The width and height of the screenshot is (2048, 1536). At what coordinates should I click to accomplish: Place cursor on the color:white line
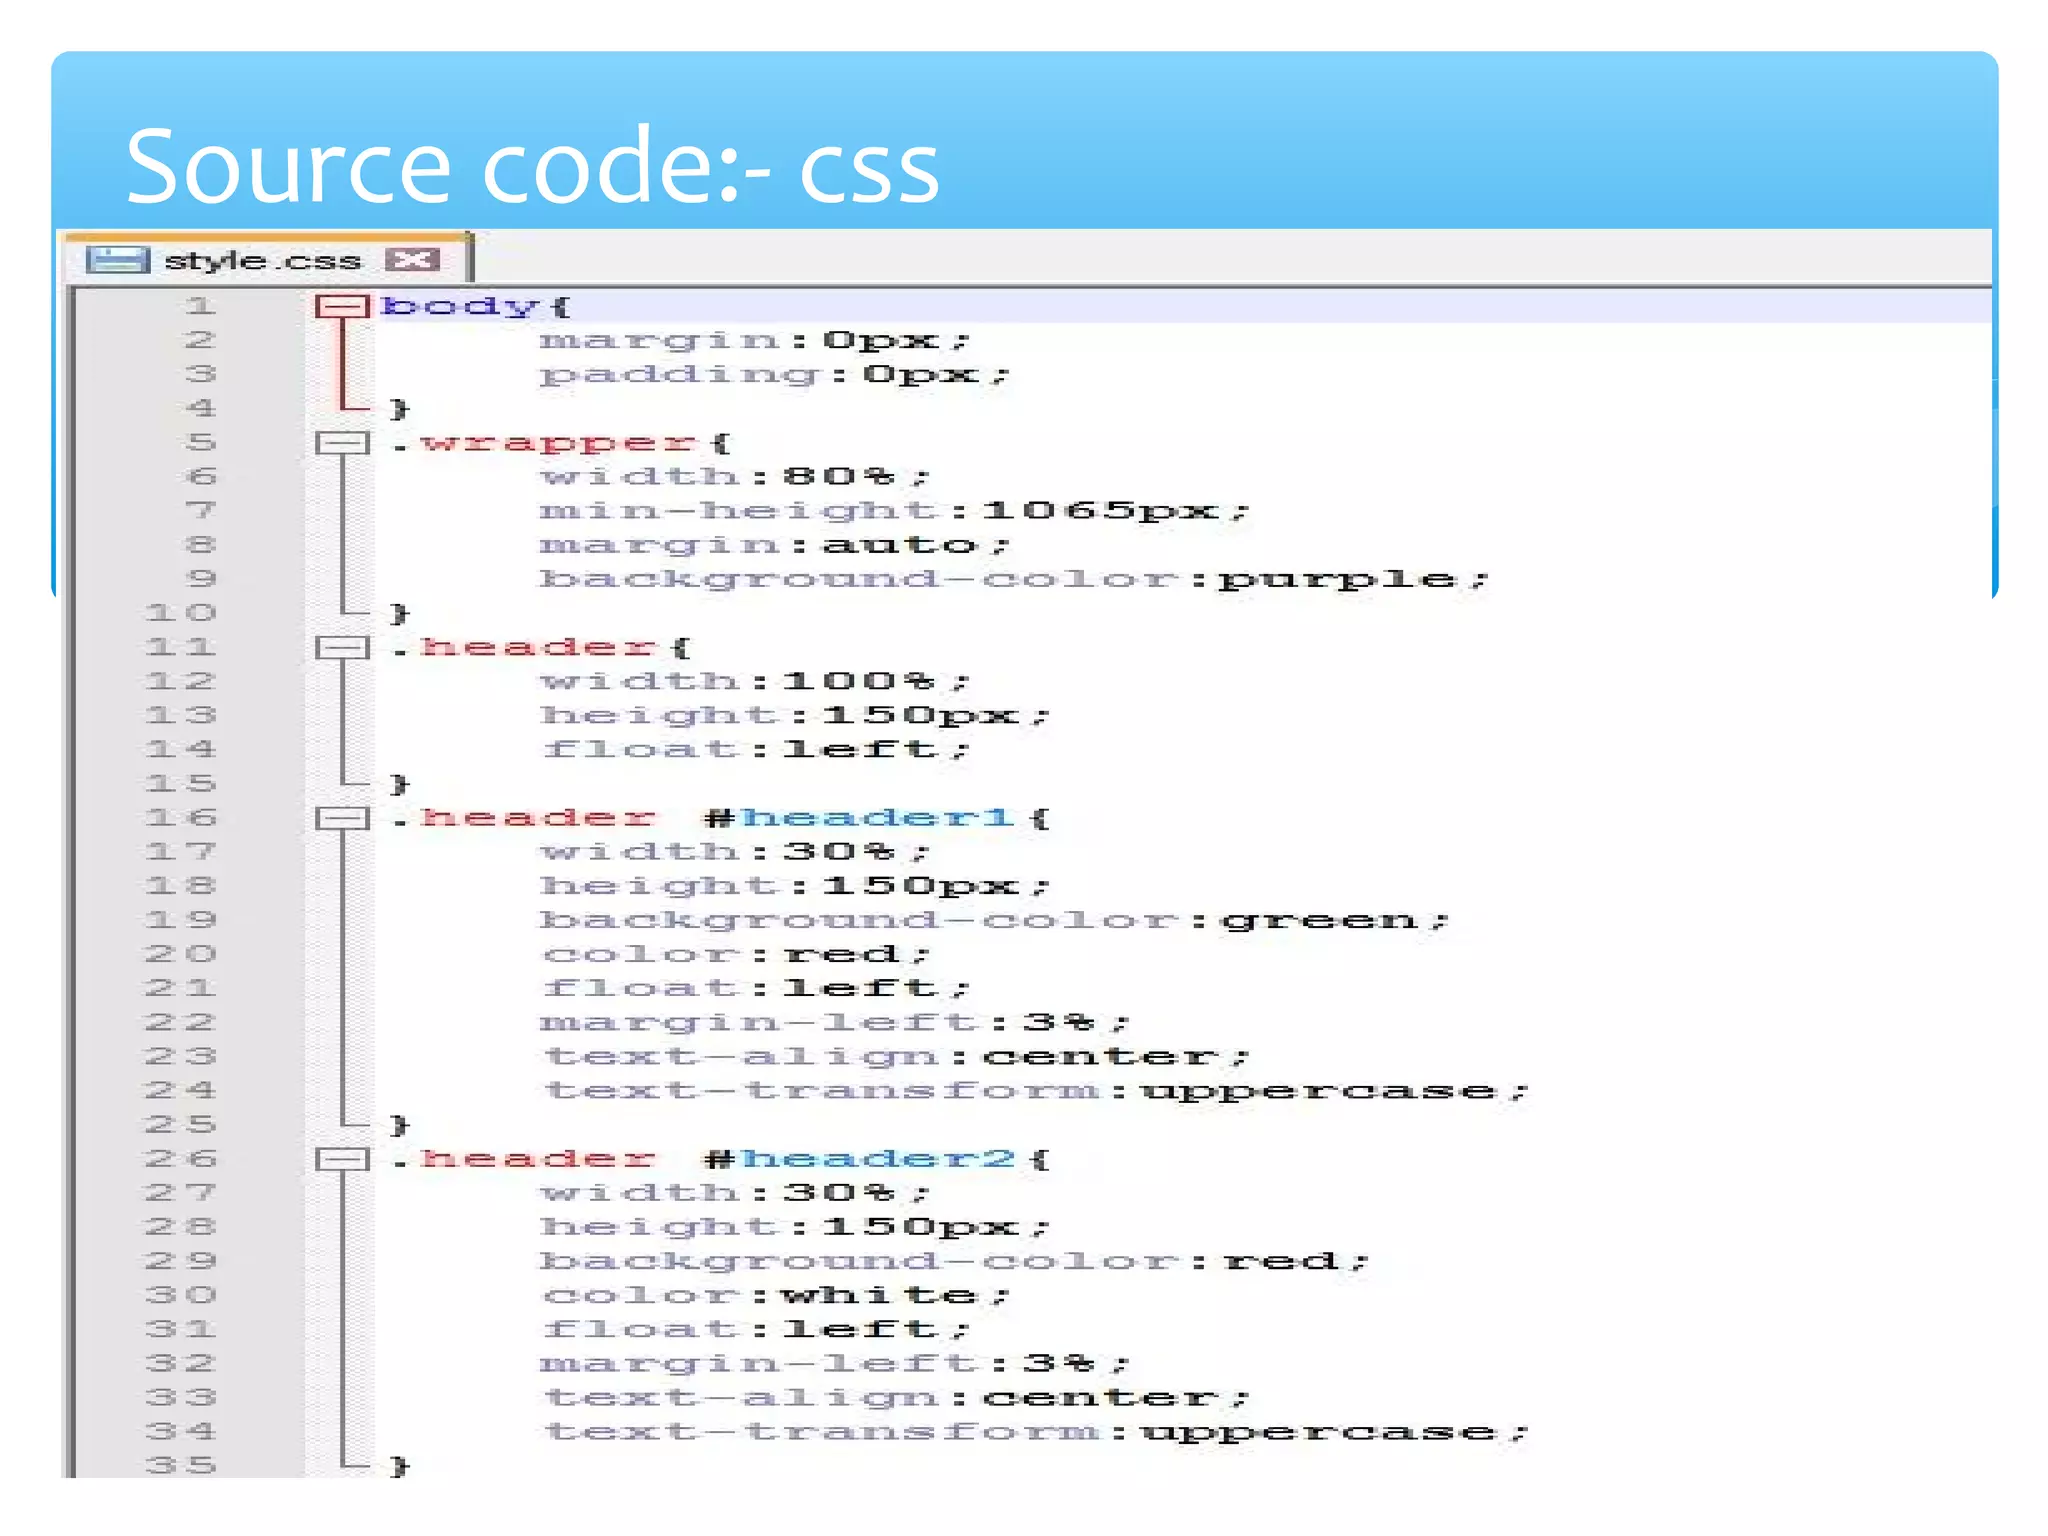pyautogui.click(x=775, y=1296)
